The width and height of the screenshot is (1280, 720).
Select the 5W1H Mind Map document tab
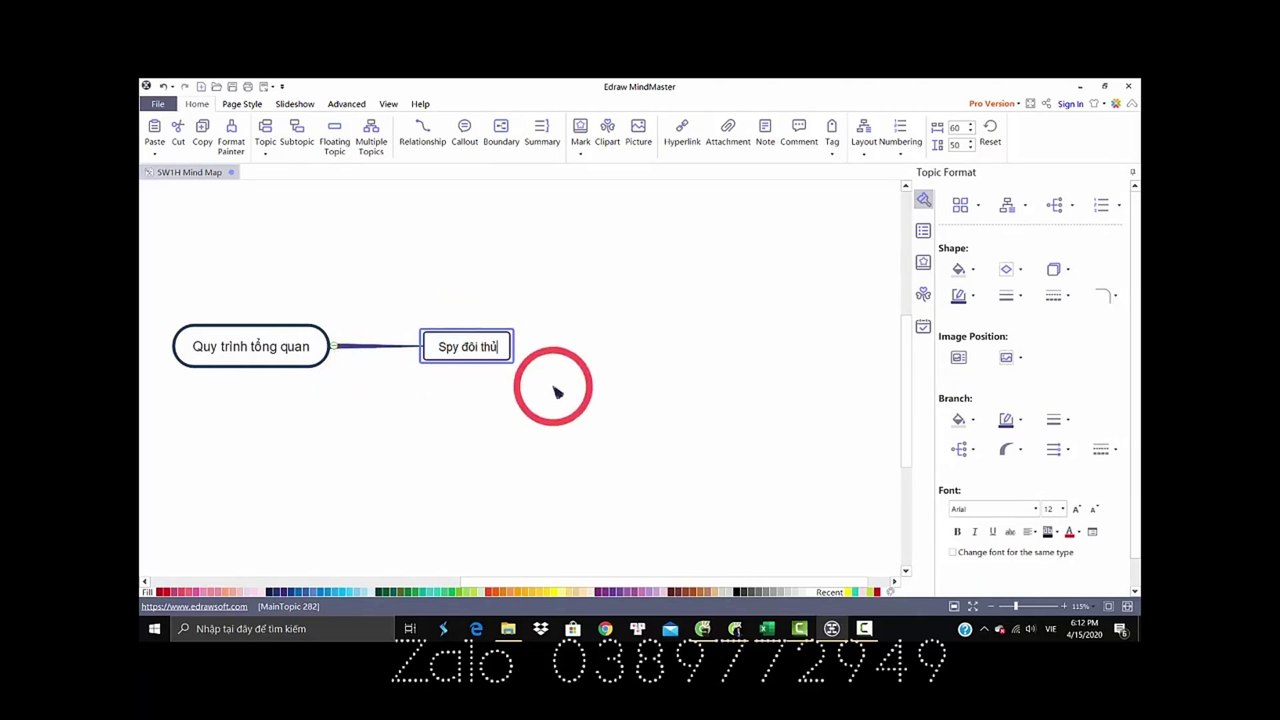(x=189, y=172)
